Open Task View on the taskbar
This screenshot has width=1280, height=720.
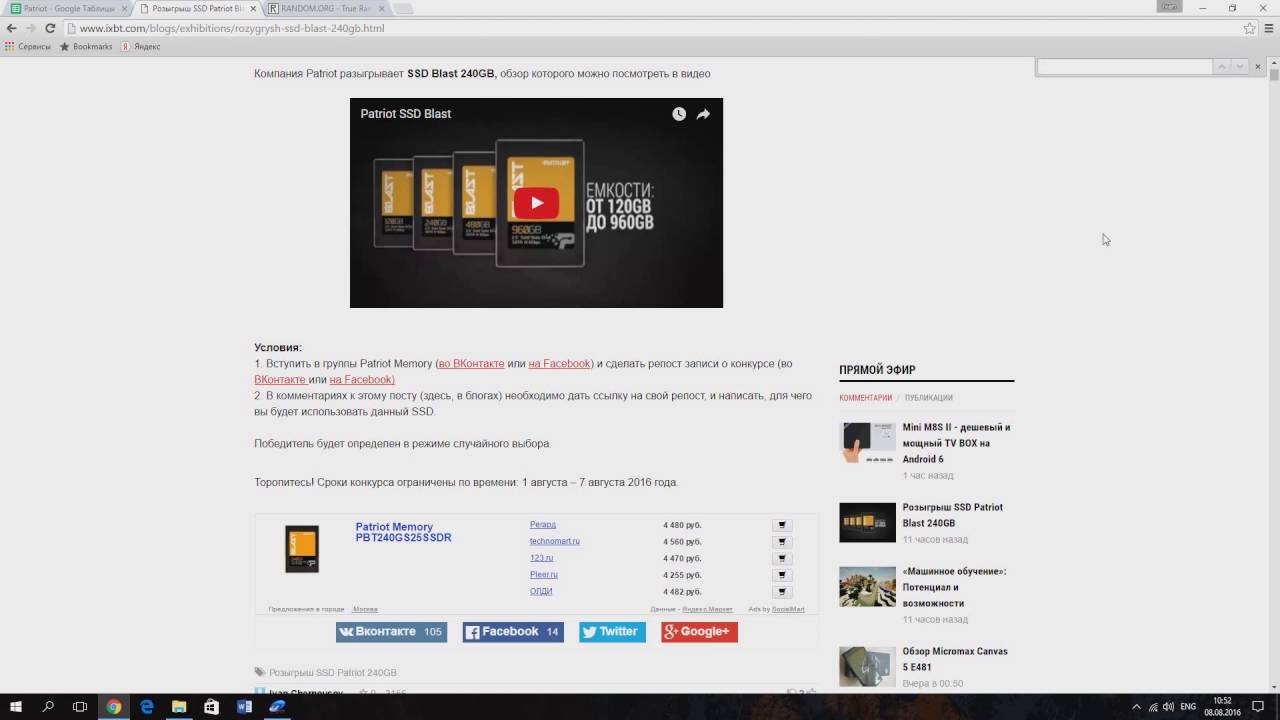point(80,706)
